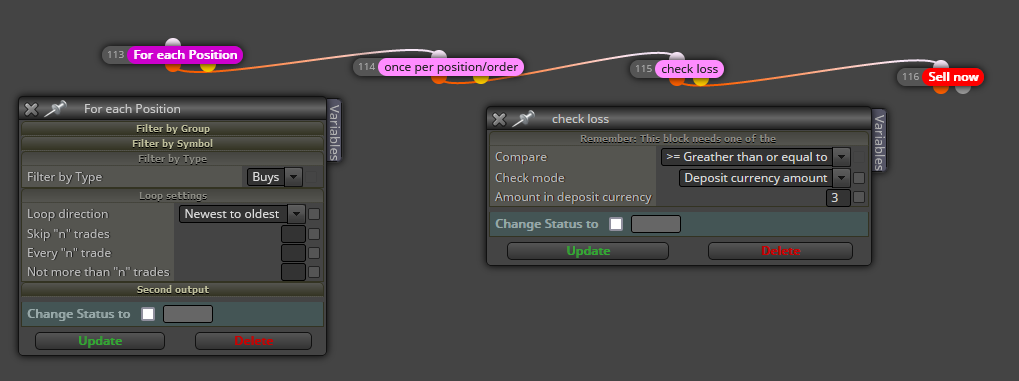Click the pin icon in For each Position panel
The image size is (1019, 381).
click(x=55, y=109)
